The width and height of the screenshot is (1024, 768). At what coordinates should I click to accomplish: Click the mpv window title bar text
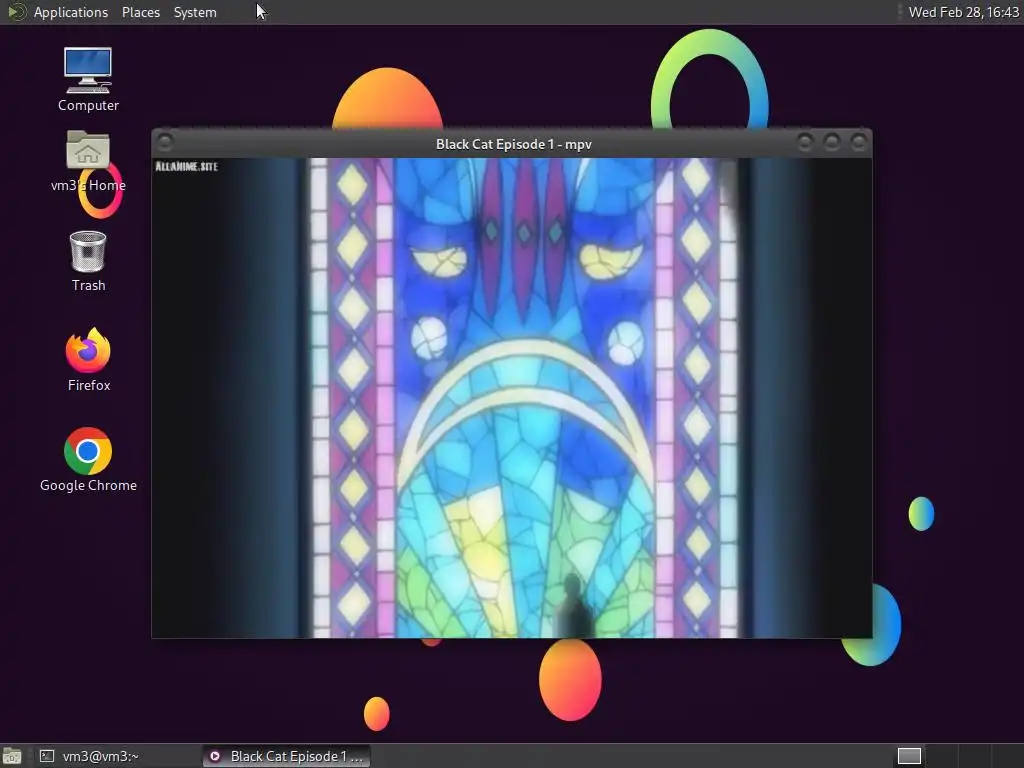513,144
